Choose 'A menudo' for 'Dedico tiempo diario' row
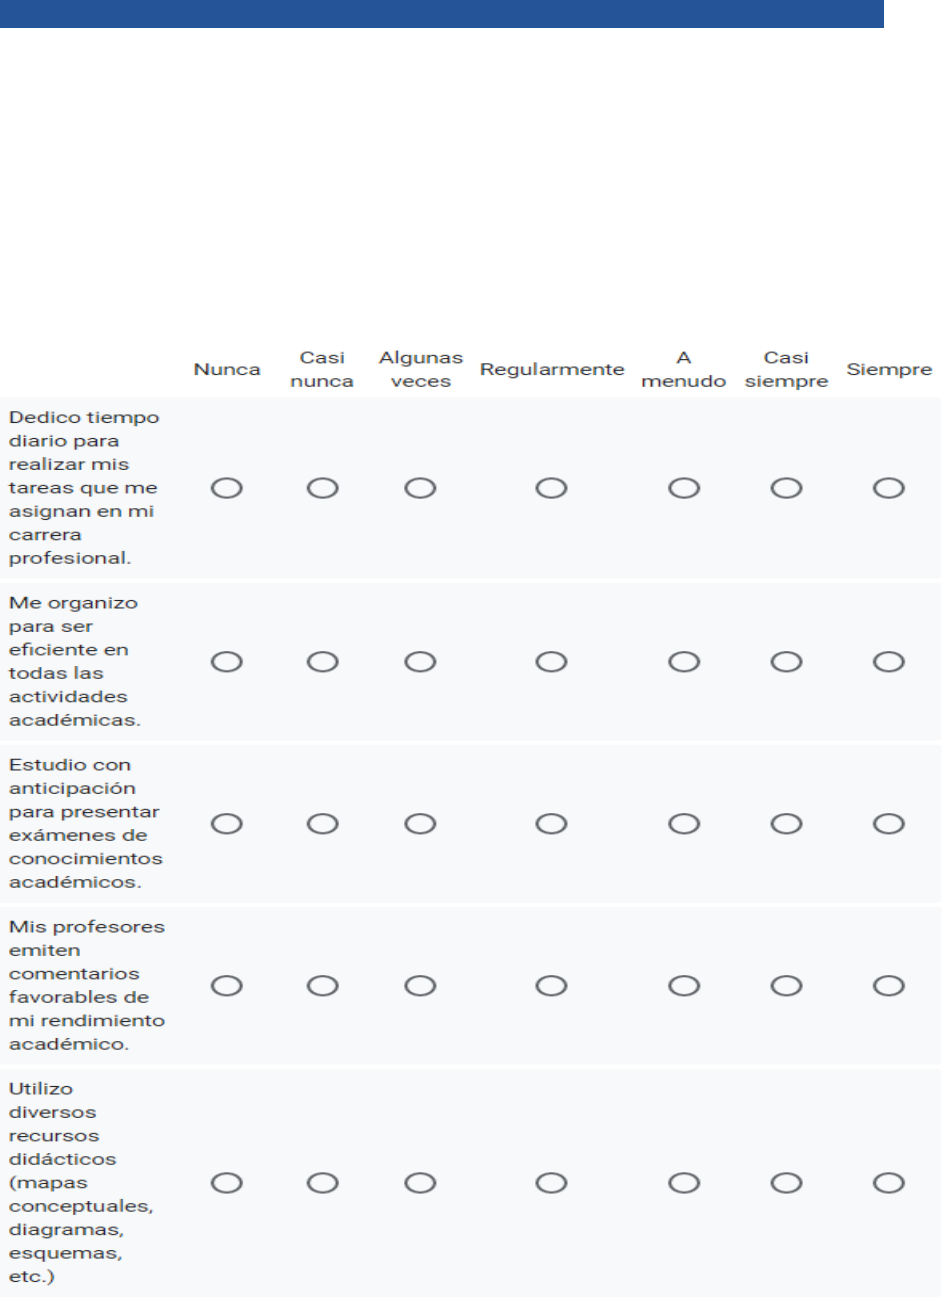 pos(684,488)
